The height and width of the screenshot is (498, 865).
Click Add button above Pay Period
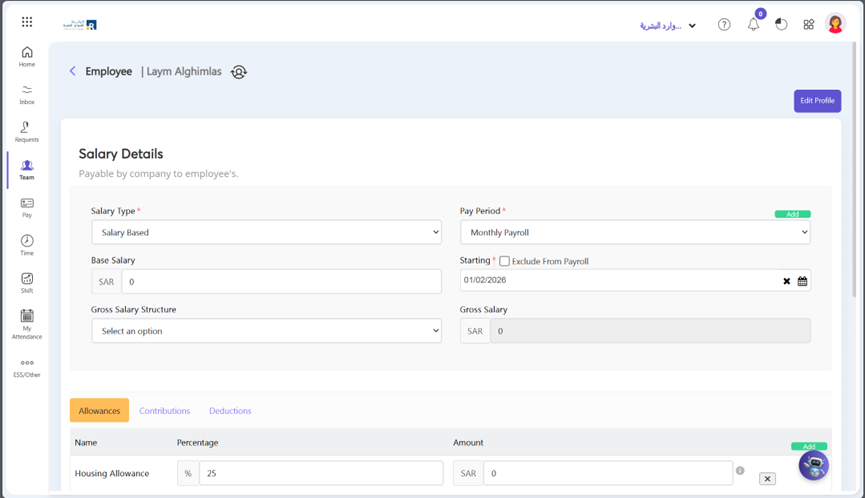pos(792,214)
